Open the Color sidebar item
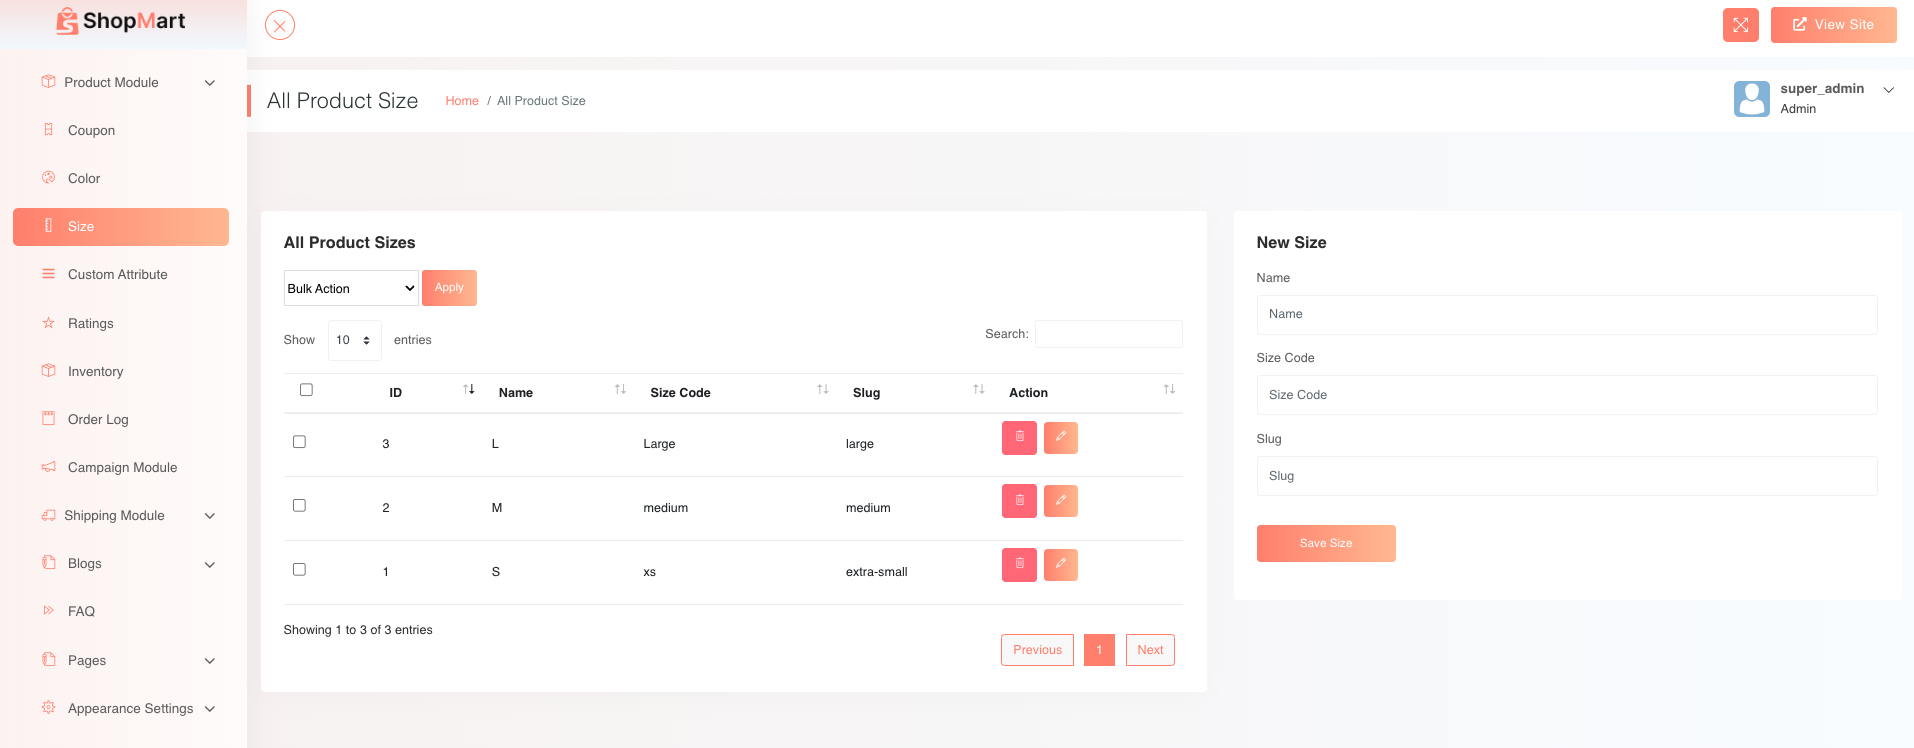 [84, 179]
